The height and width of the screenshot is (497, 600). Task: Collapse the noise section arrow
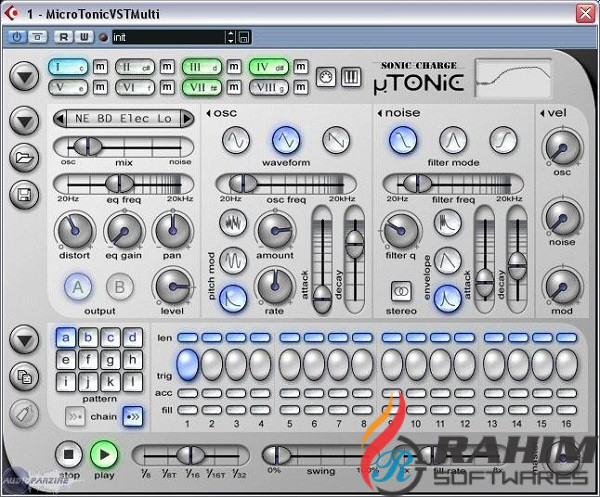[x=380, y=113]
